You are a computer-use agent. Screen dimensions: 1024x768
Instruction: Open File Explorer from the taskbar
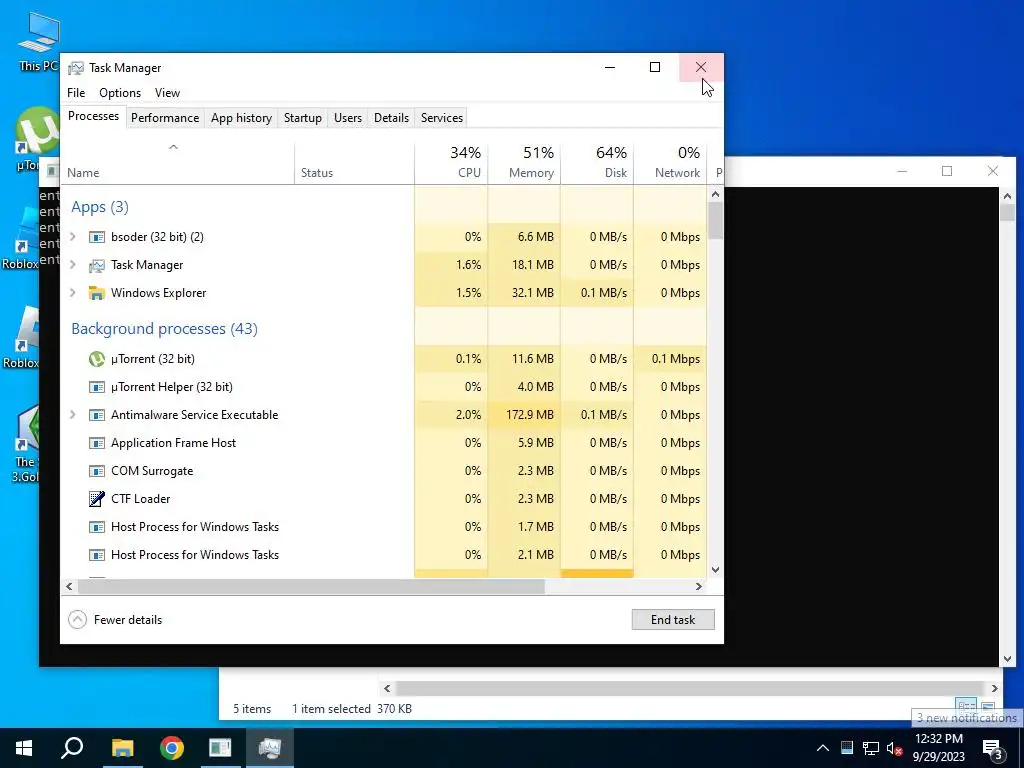tap(122, 748)
